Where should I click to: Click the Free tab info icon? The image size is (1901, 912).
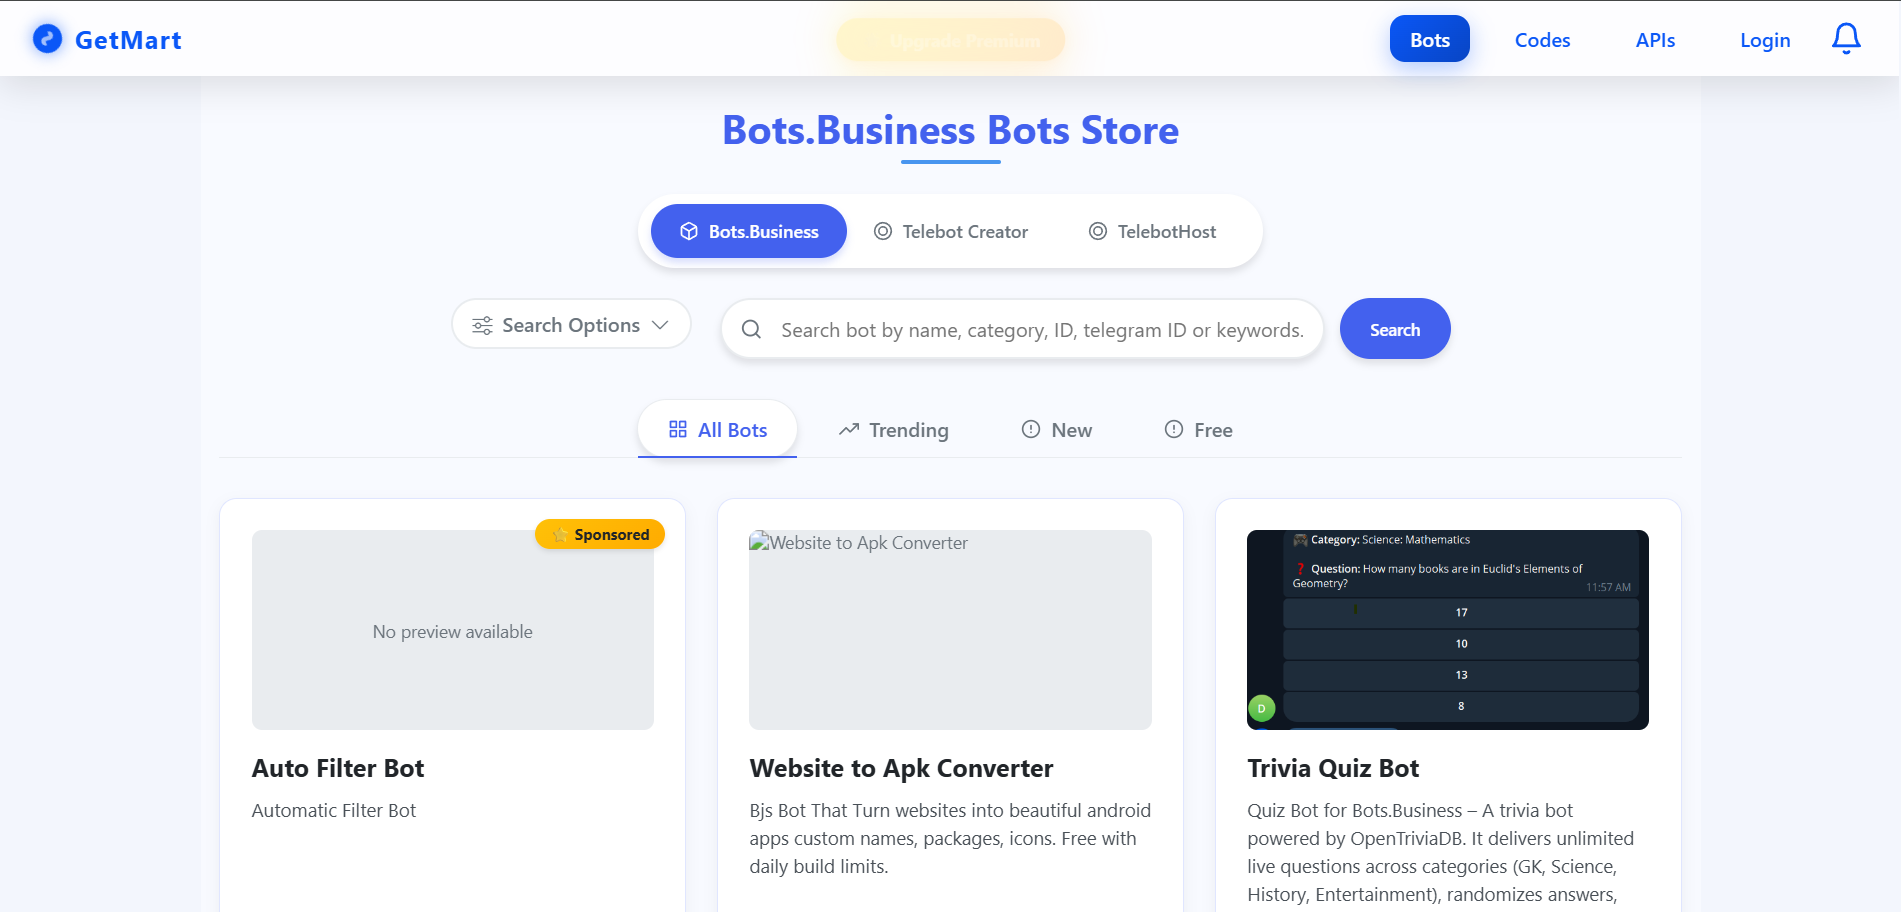tap(1174, 429)
